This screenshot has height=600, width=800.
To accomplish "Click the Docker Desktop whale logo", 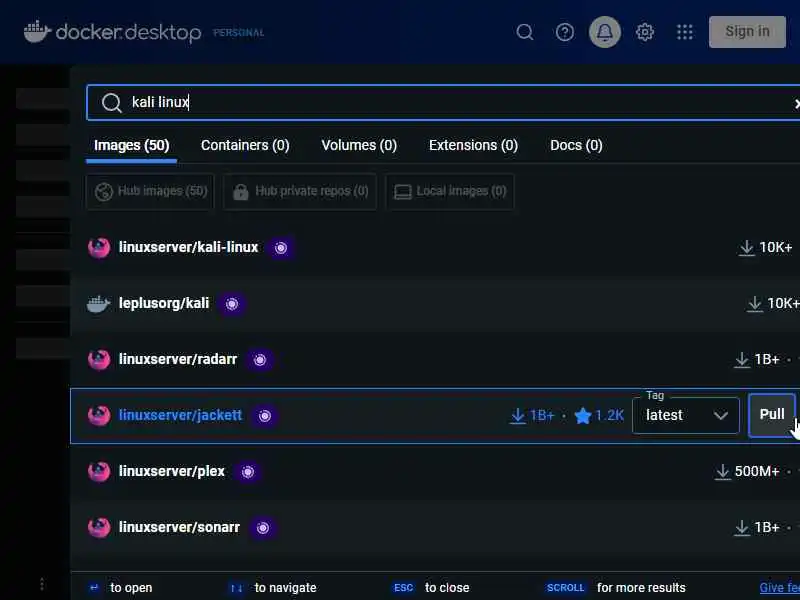I will (37, 32).
